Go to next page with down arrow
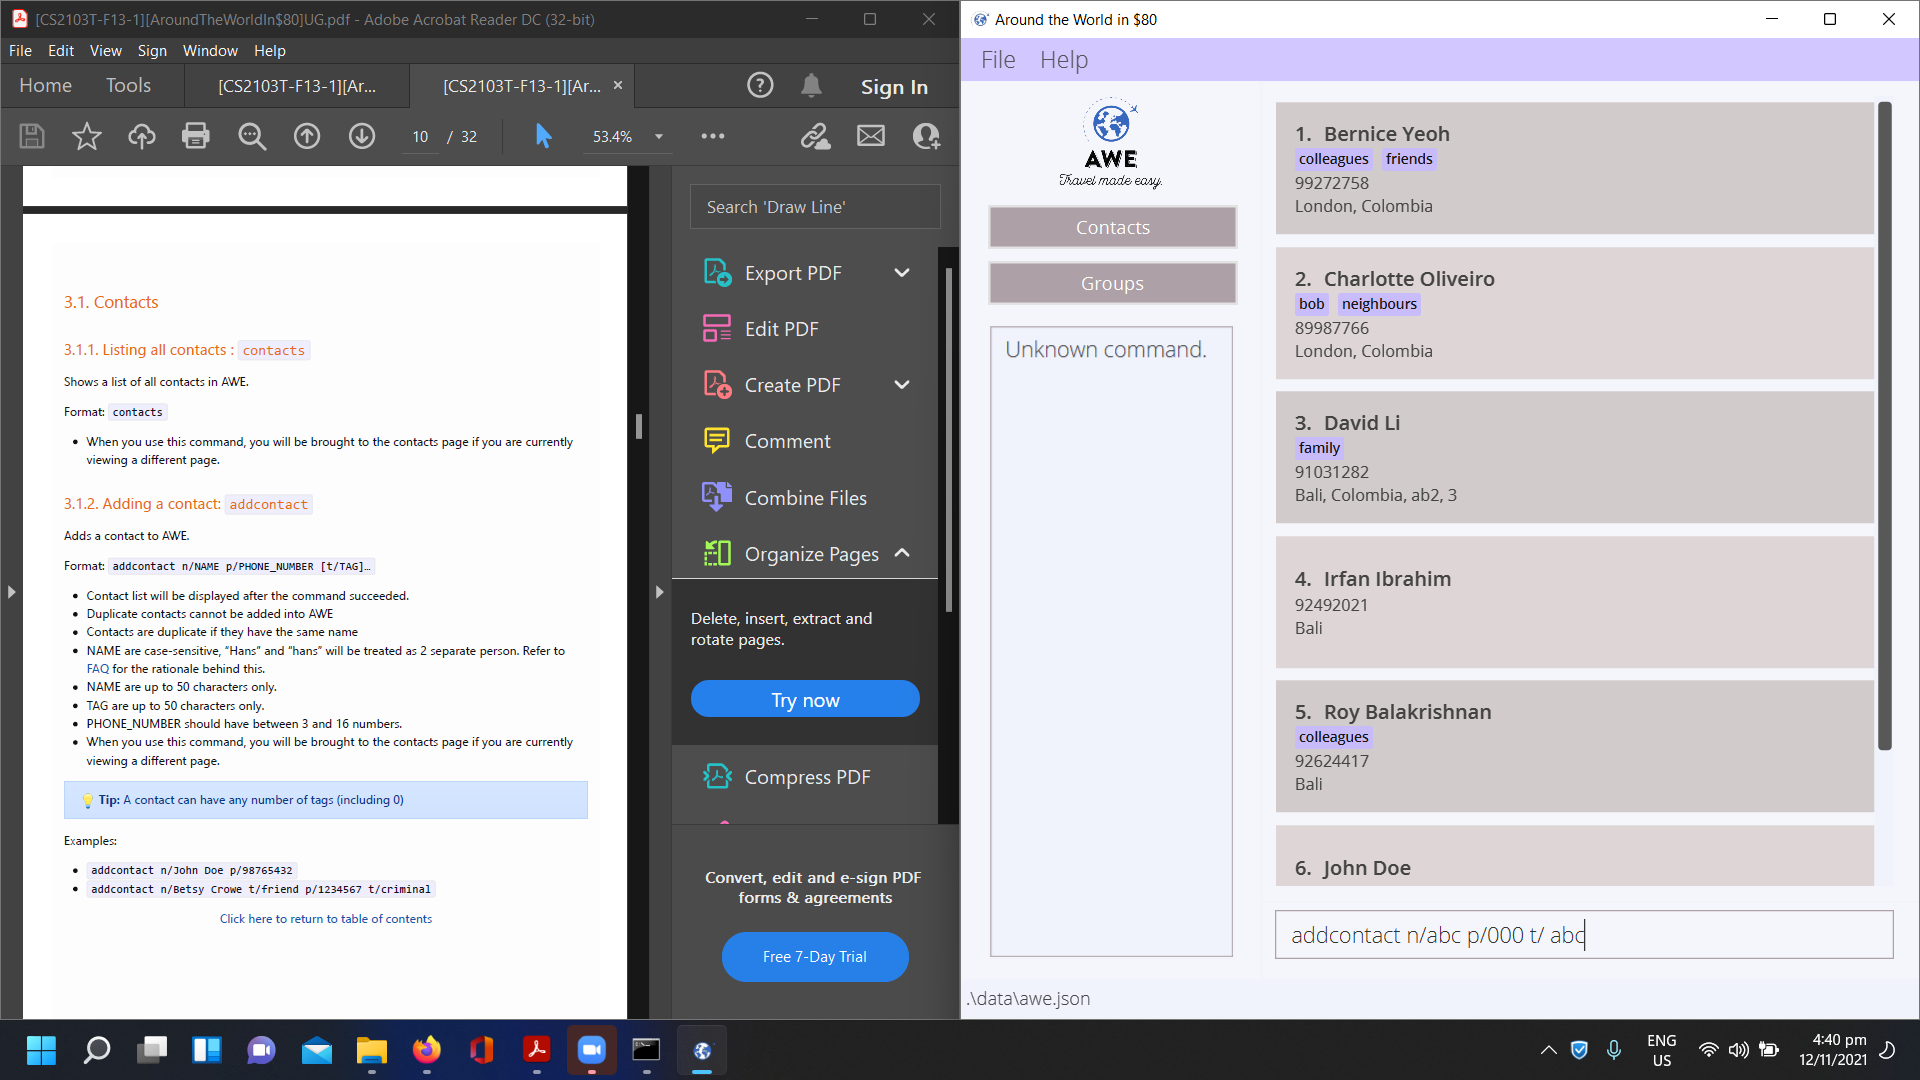The width and height of the screenshot is (1920, 1080). point(362,136)
